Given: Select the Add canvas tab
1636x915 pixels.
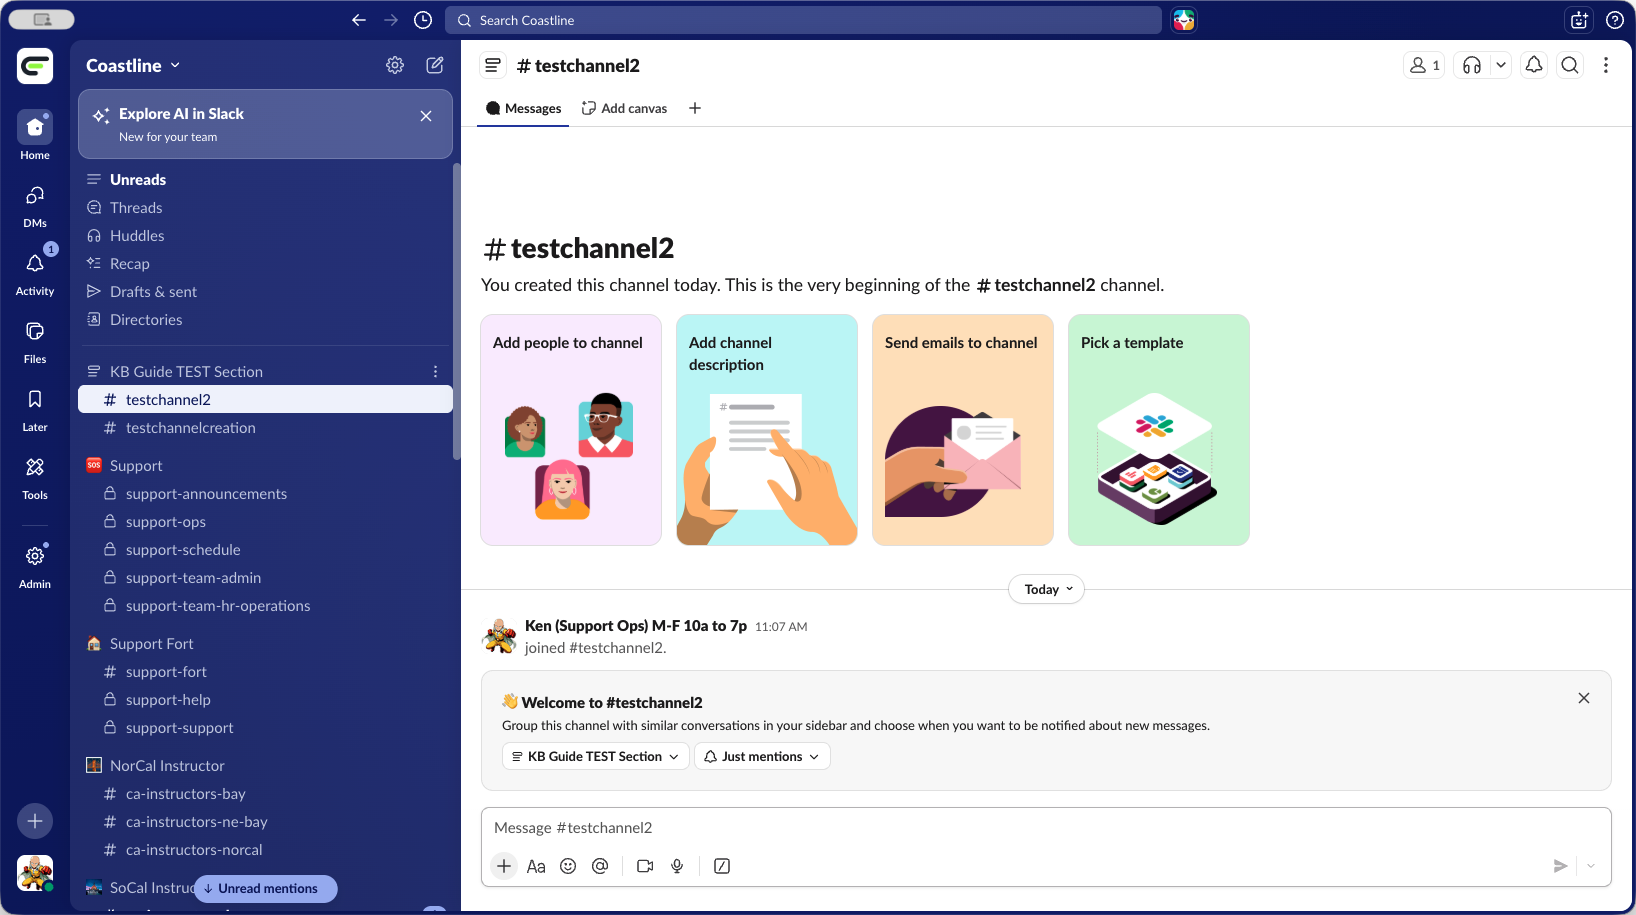Looking at the screenshot, I should (x=625, y=108).
